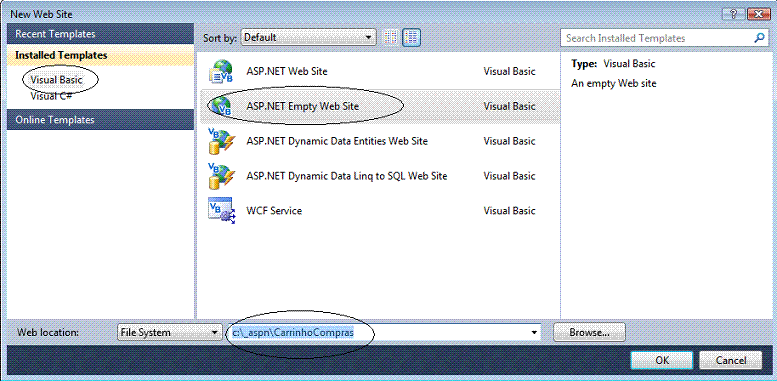This screenshot has width=777, height=381.
Task: Switch to small icons view
Action: coord(391,38)
